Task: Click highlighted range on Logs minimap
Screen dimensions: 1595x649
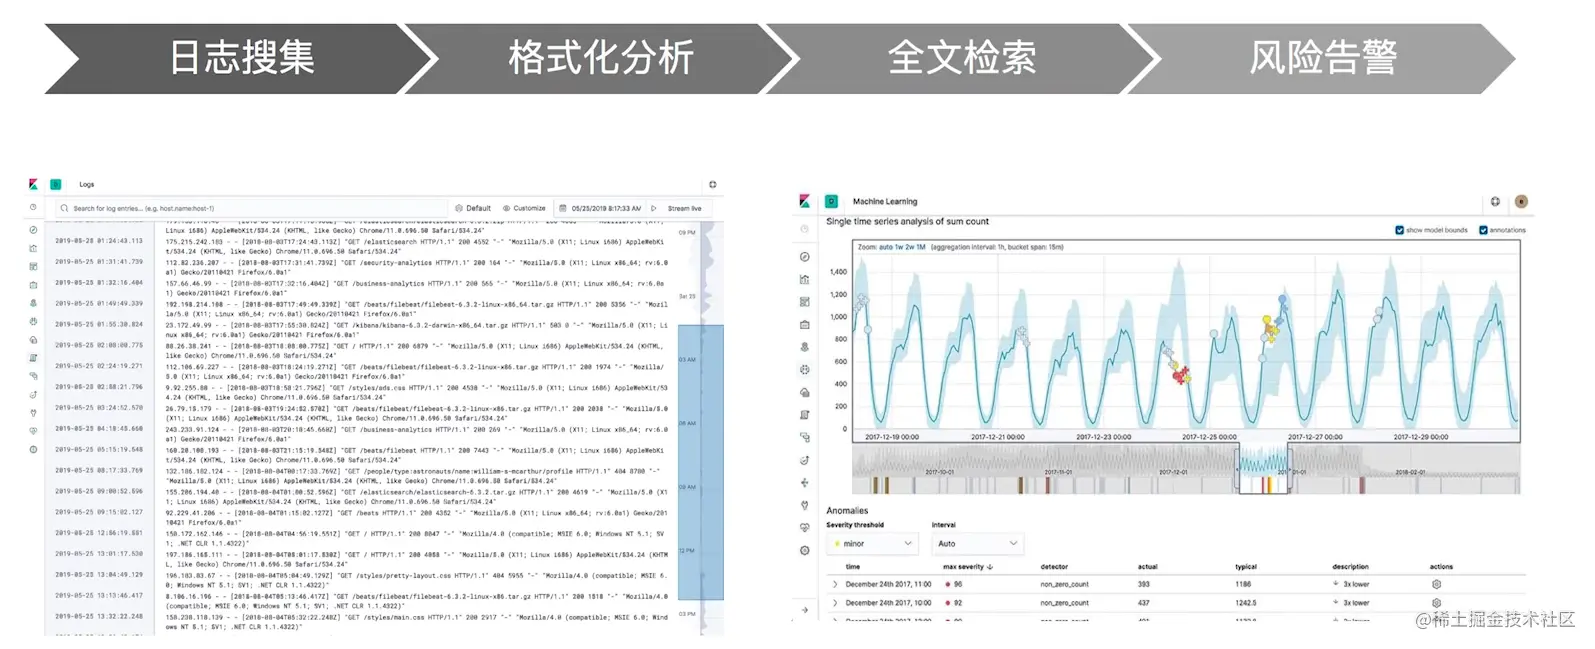Action: coord(701,462)
